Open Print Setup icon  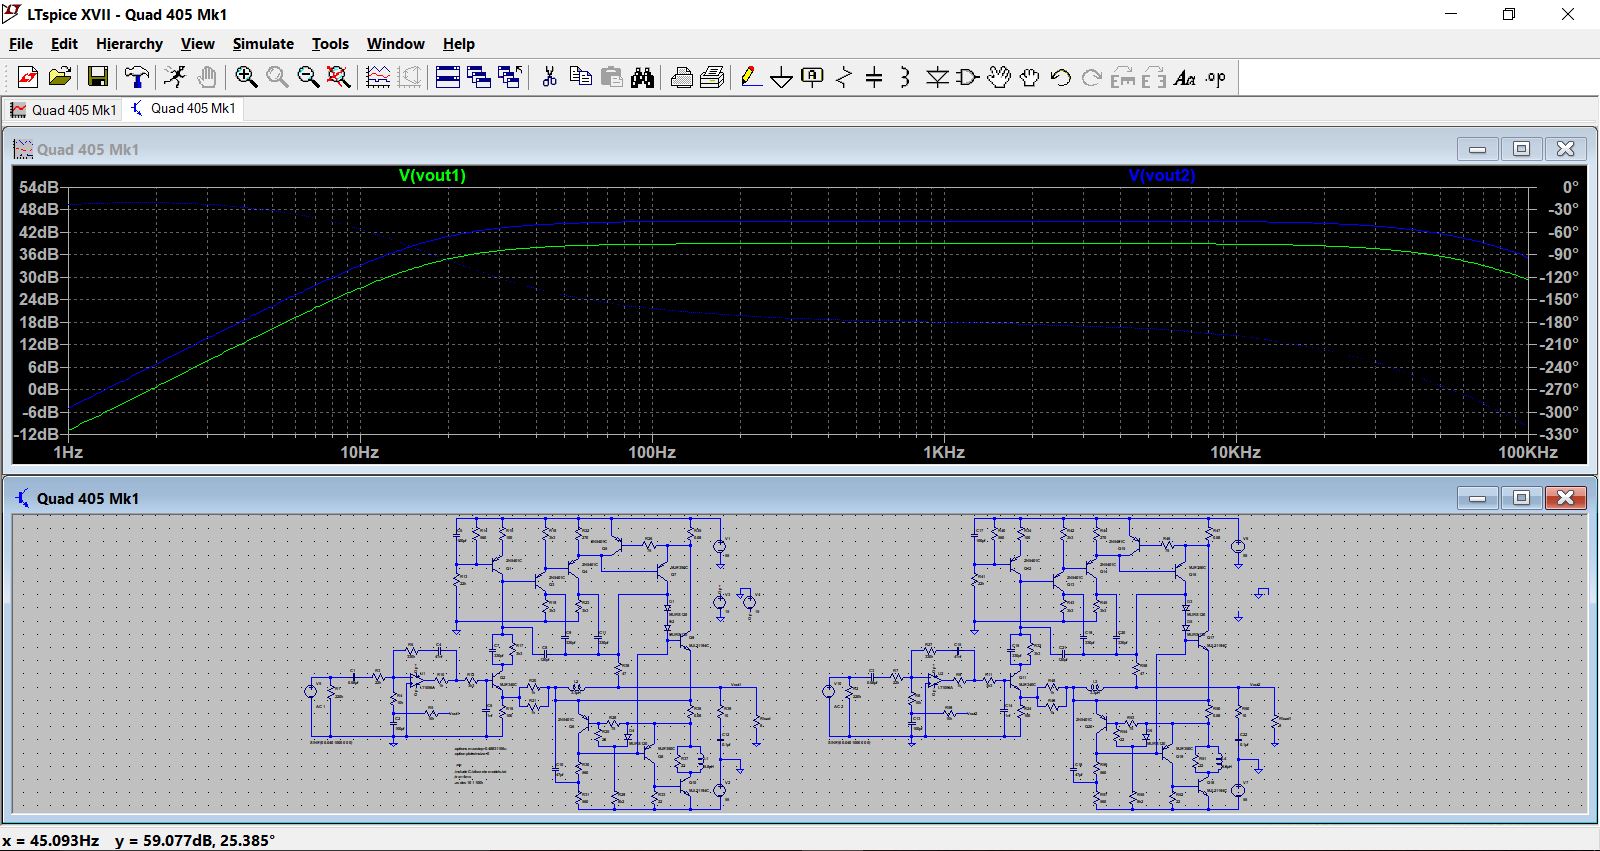click(x=682, y=77)
